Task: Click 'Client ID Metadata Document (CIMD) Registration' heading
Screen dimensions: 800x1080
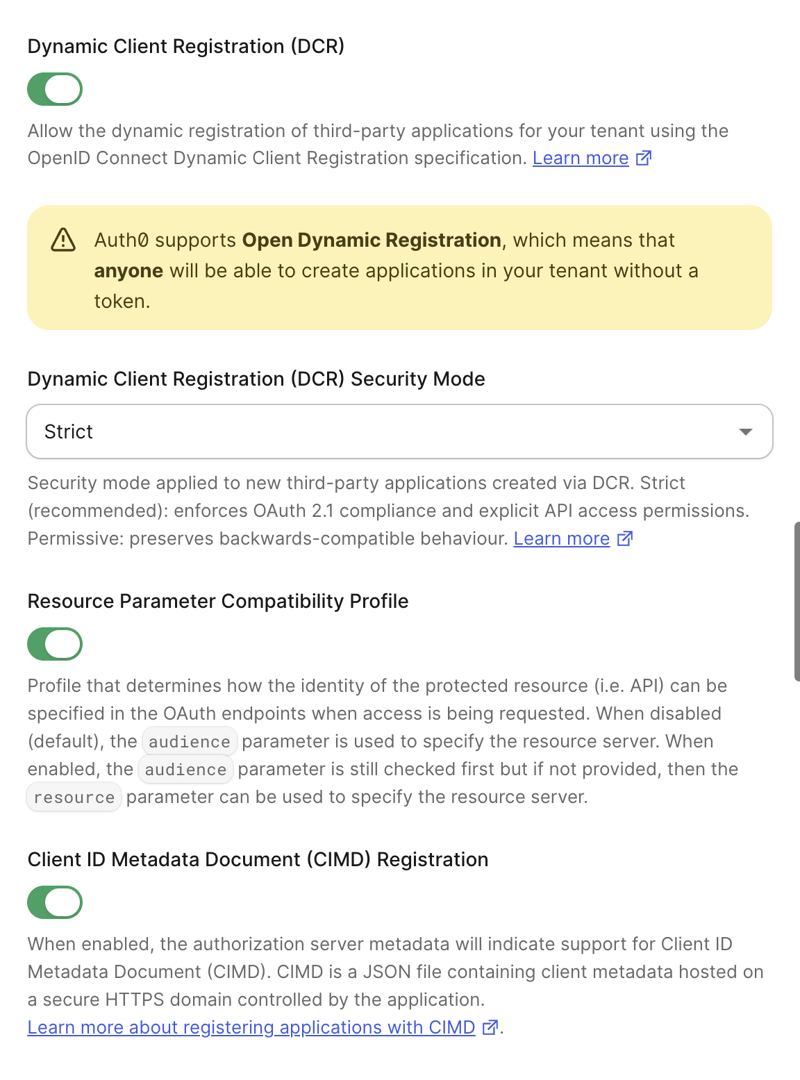Action: pos(258,860)
